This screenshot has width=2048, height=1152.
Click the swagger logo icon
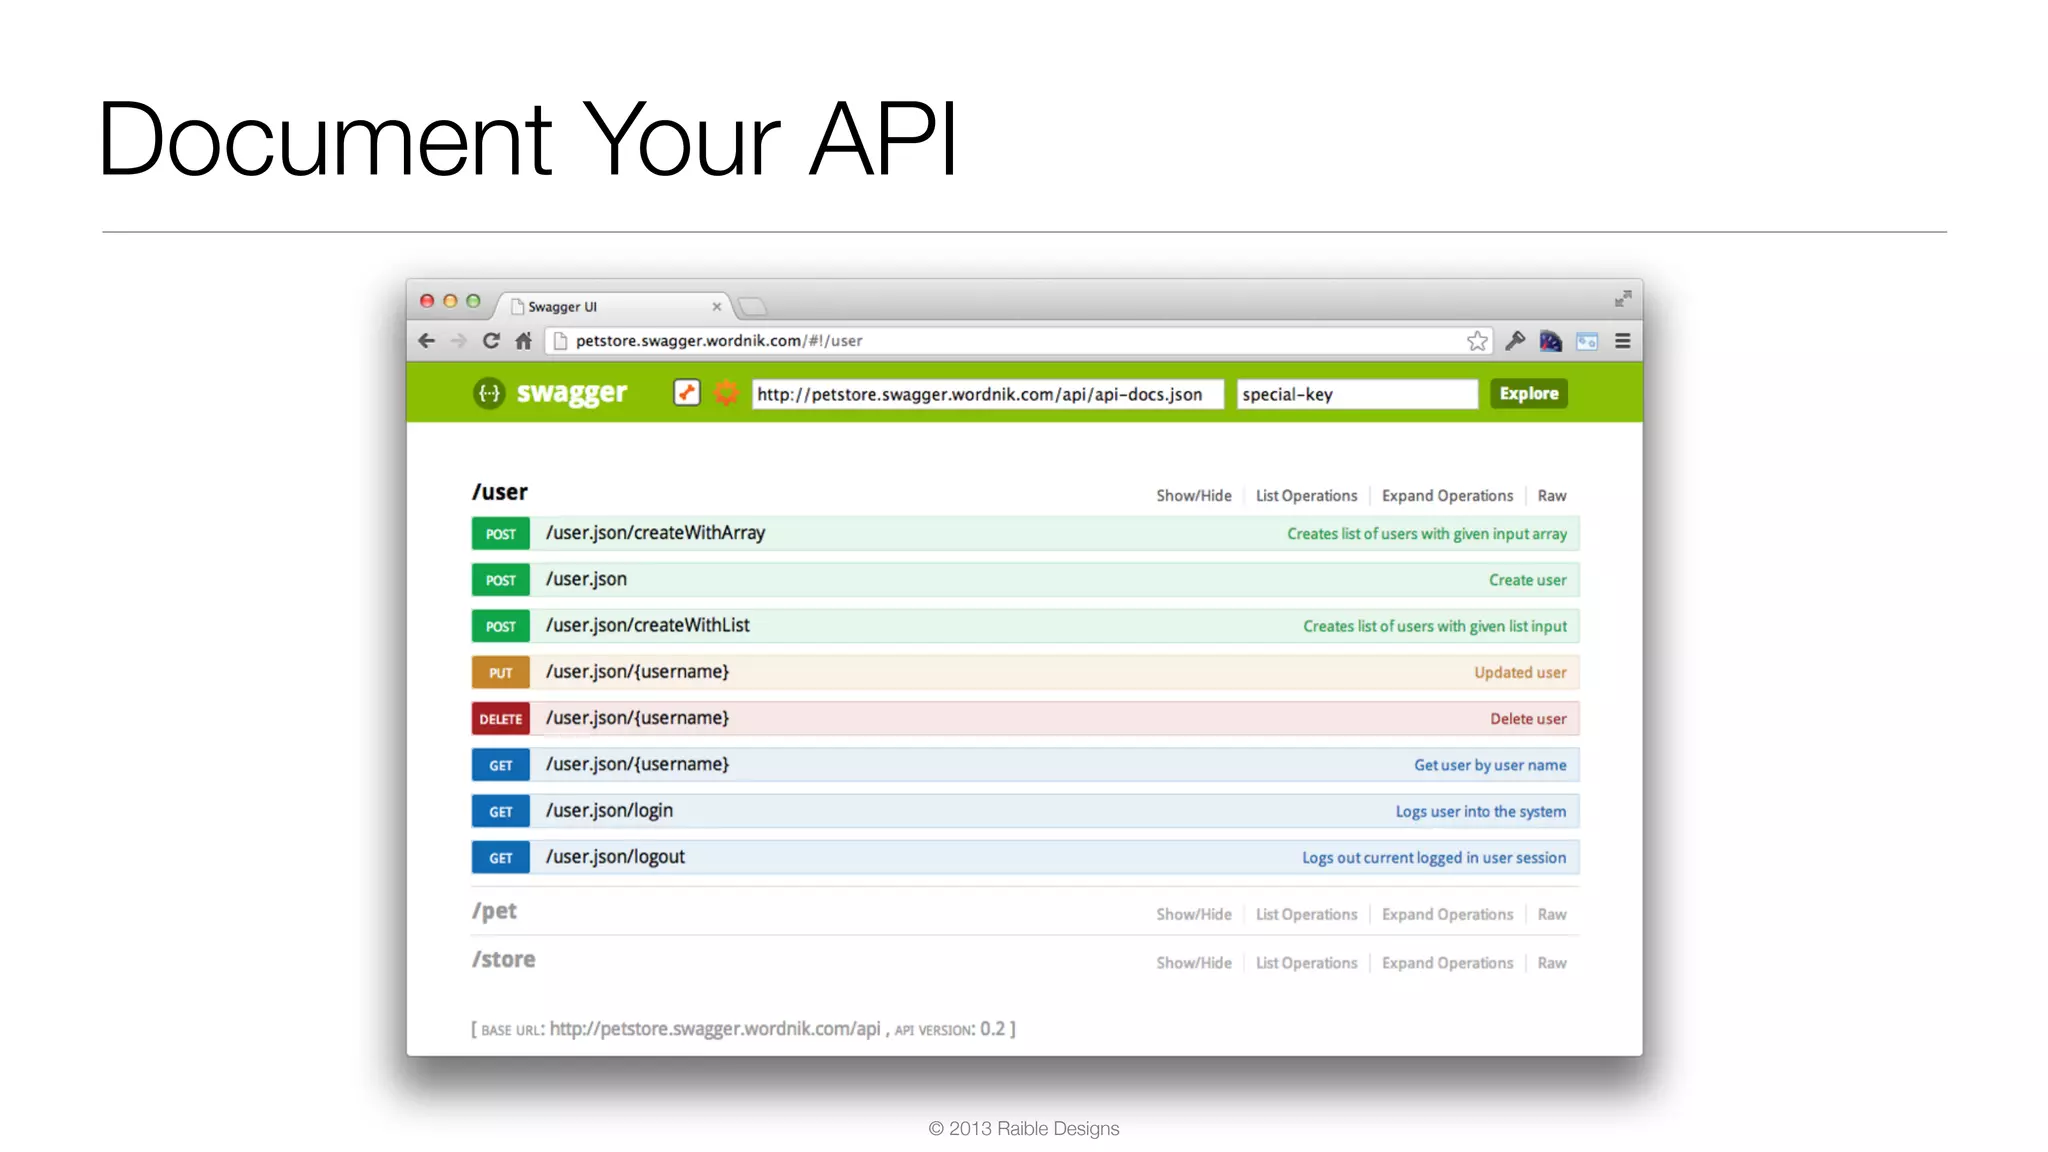click(489, 393)
